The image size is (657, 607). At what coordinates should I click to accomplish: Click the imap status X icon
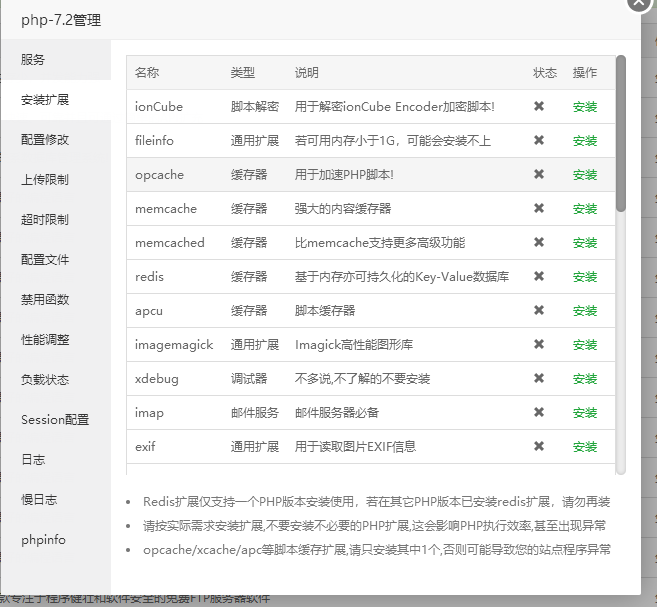point(539,412)
